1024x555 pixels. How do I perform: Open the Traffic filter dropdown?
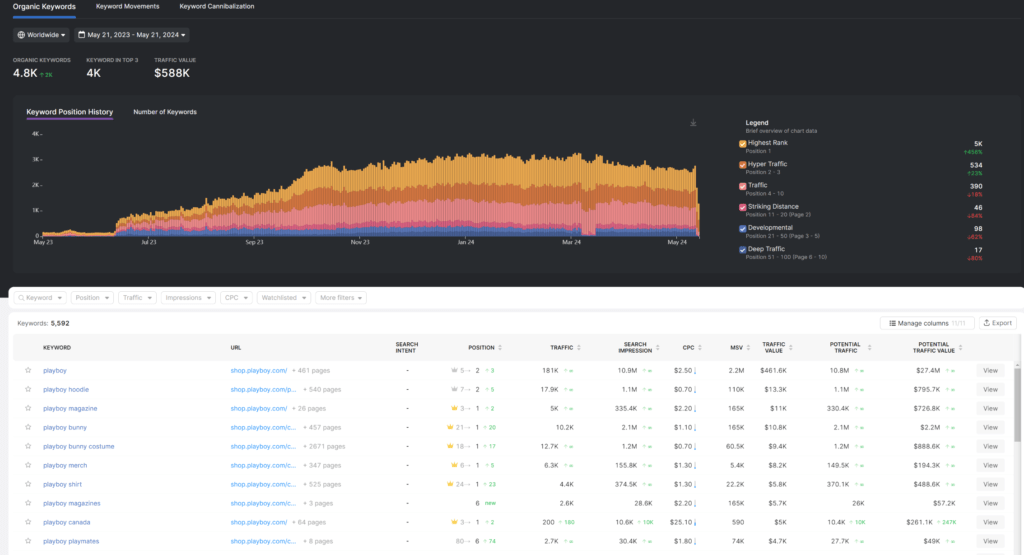click(x=137, y=298)
